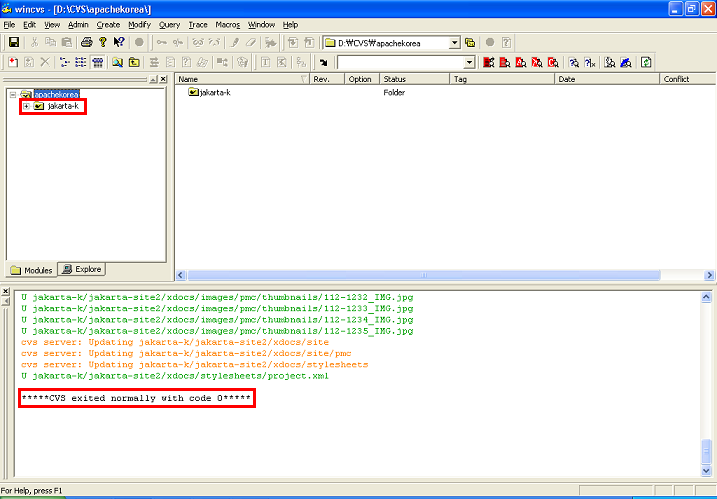Click the Print icon in toolbar
Viewport: 717px width, 499px height.
click(86, 43)
